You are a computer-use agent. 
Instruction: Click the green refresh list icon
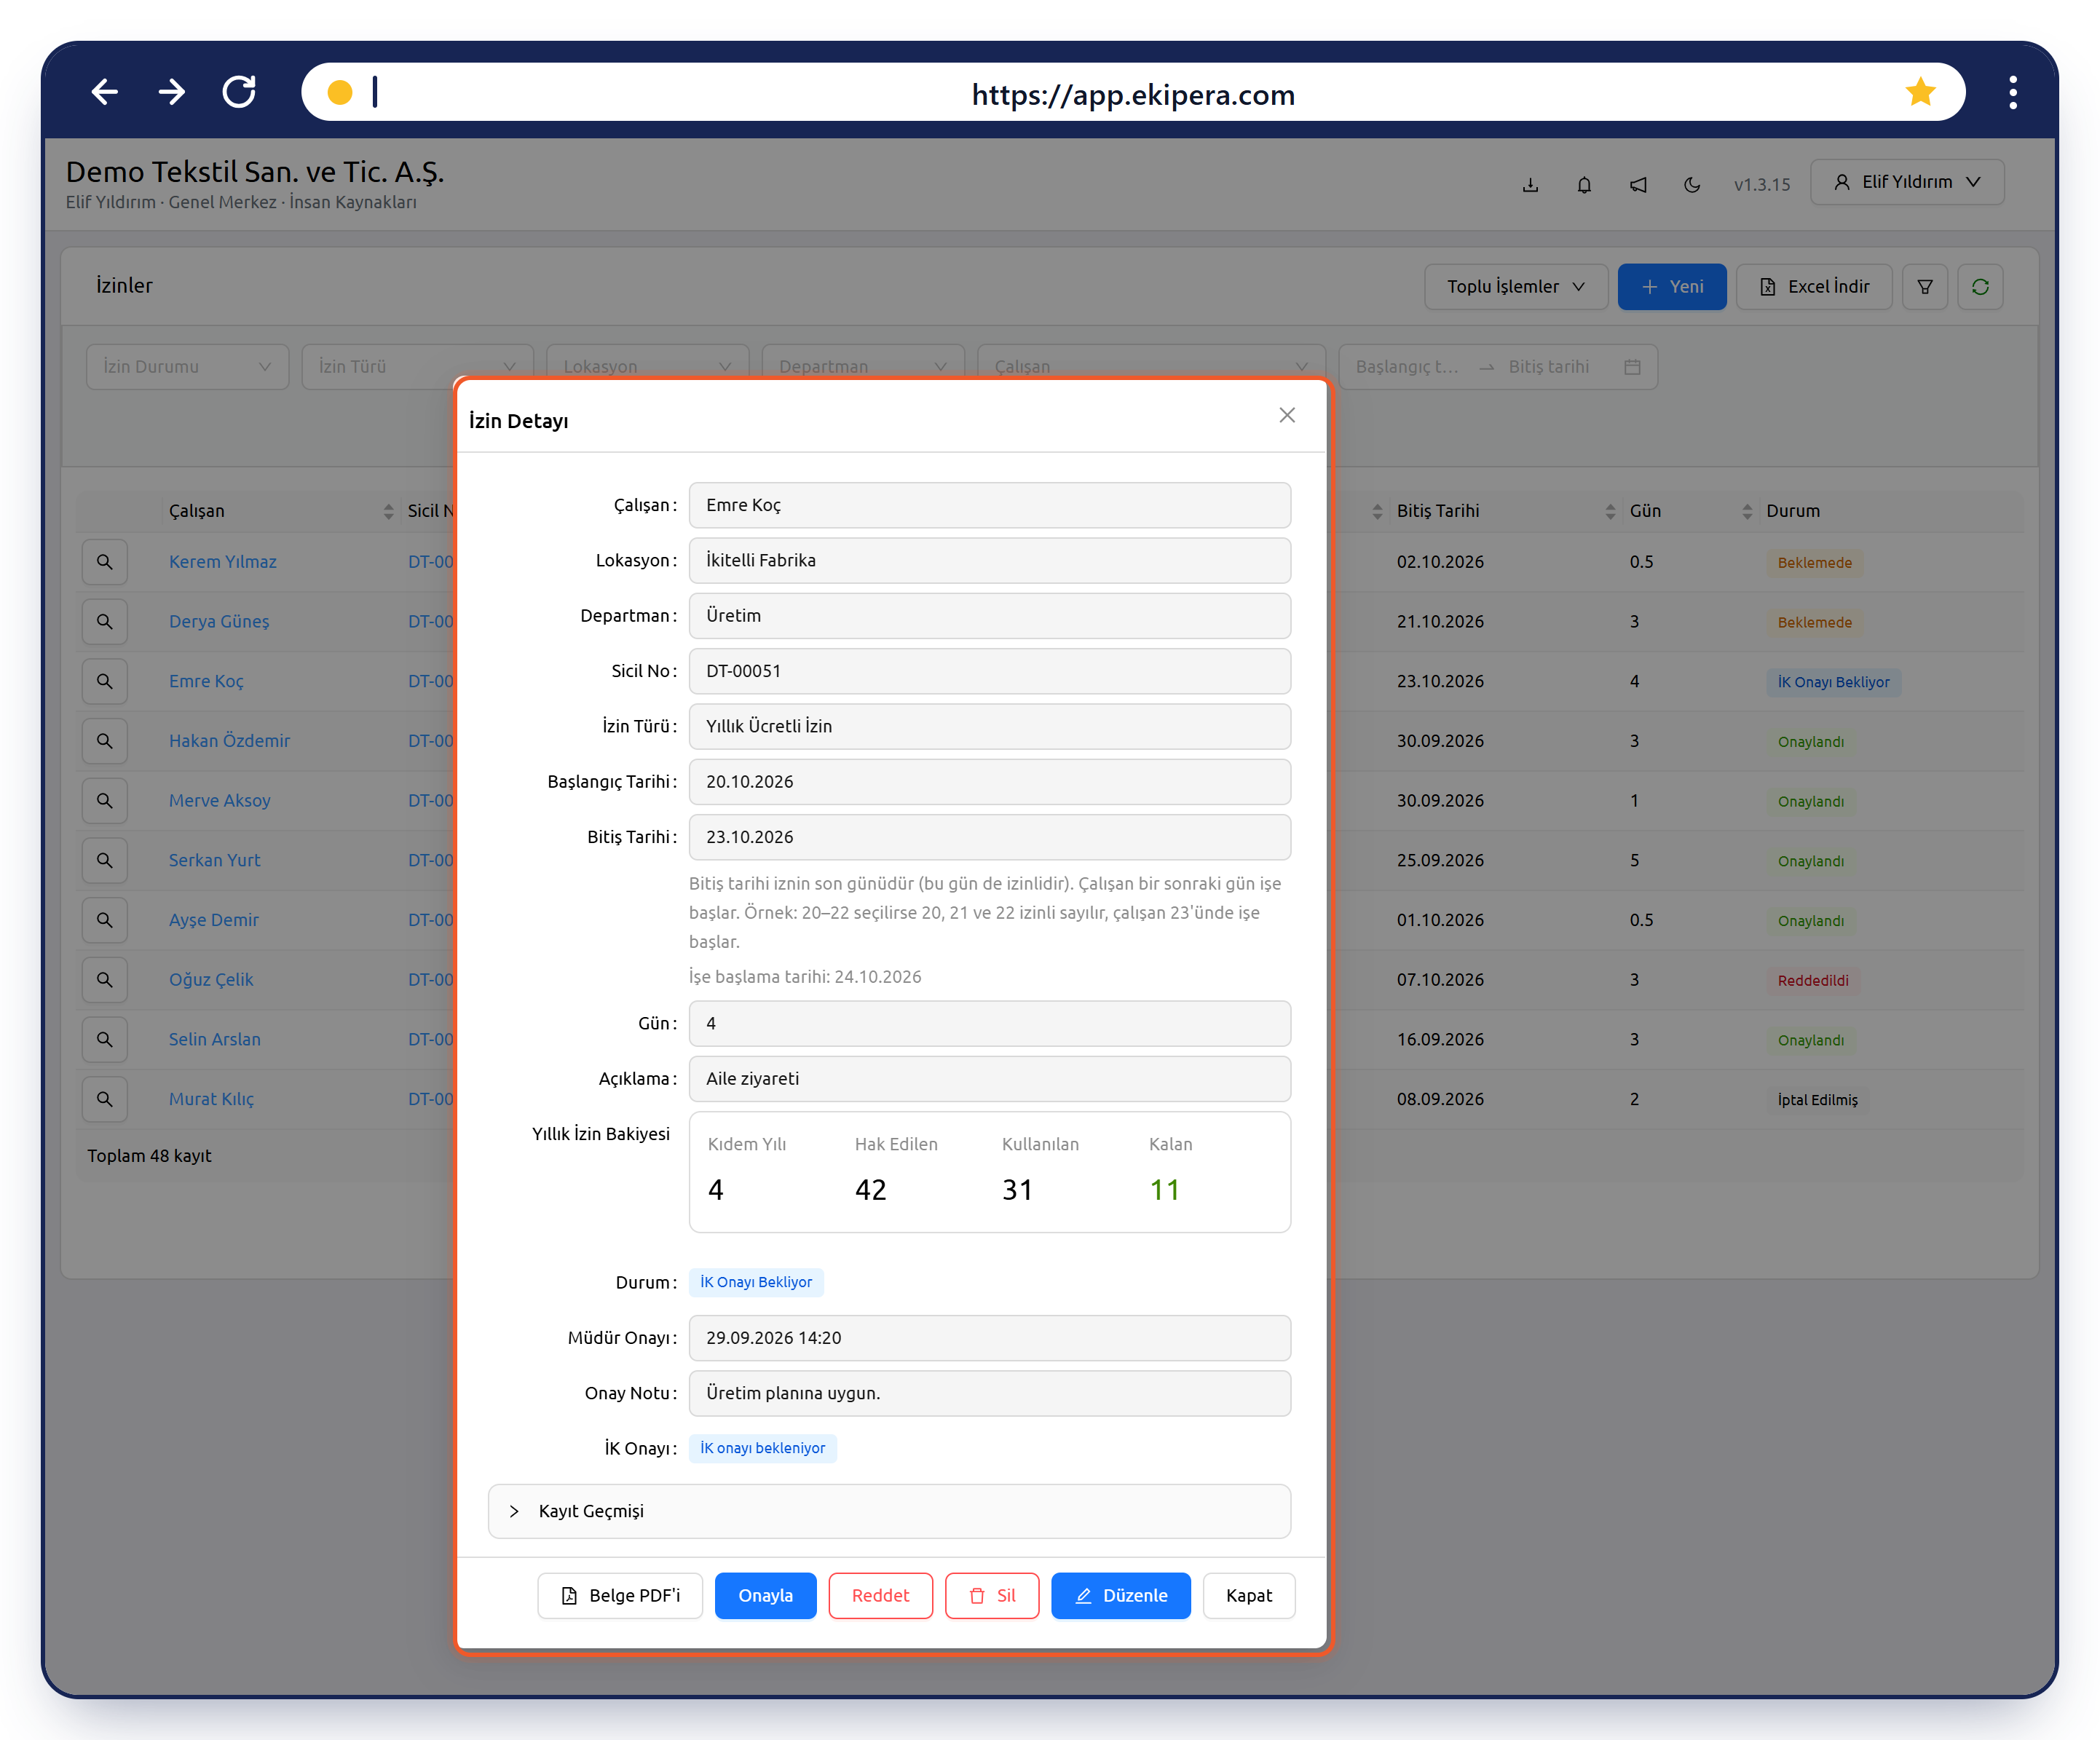(1980, 287)
